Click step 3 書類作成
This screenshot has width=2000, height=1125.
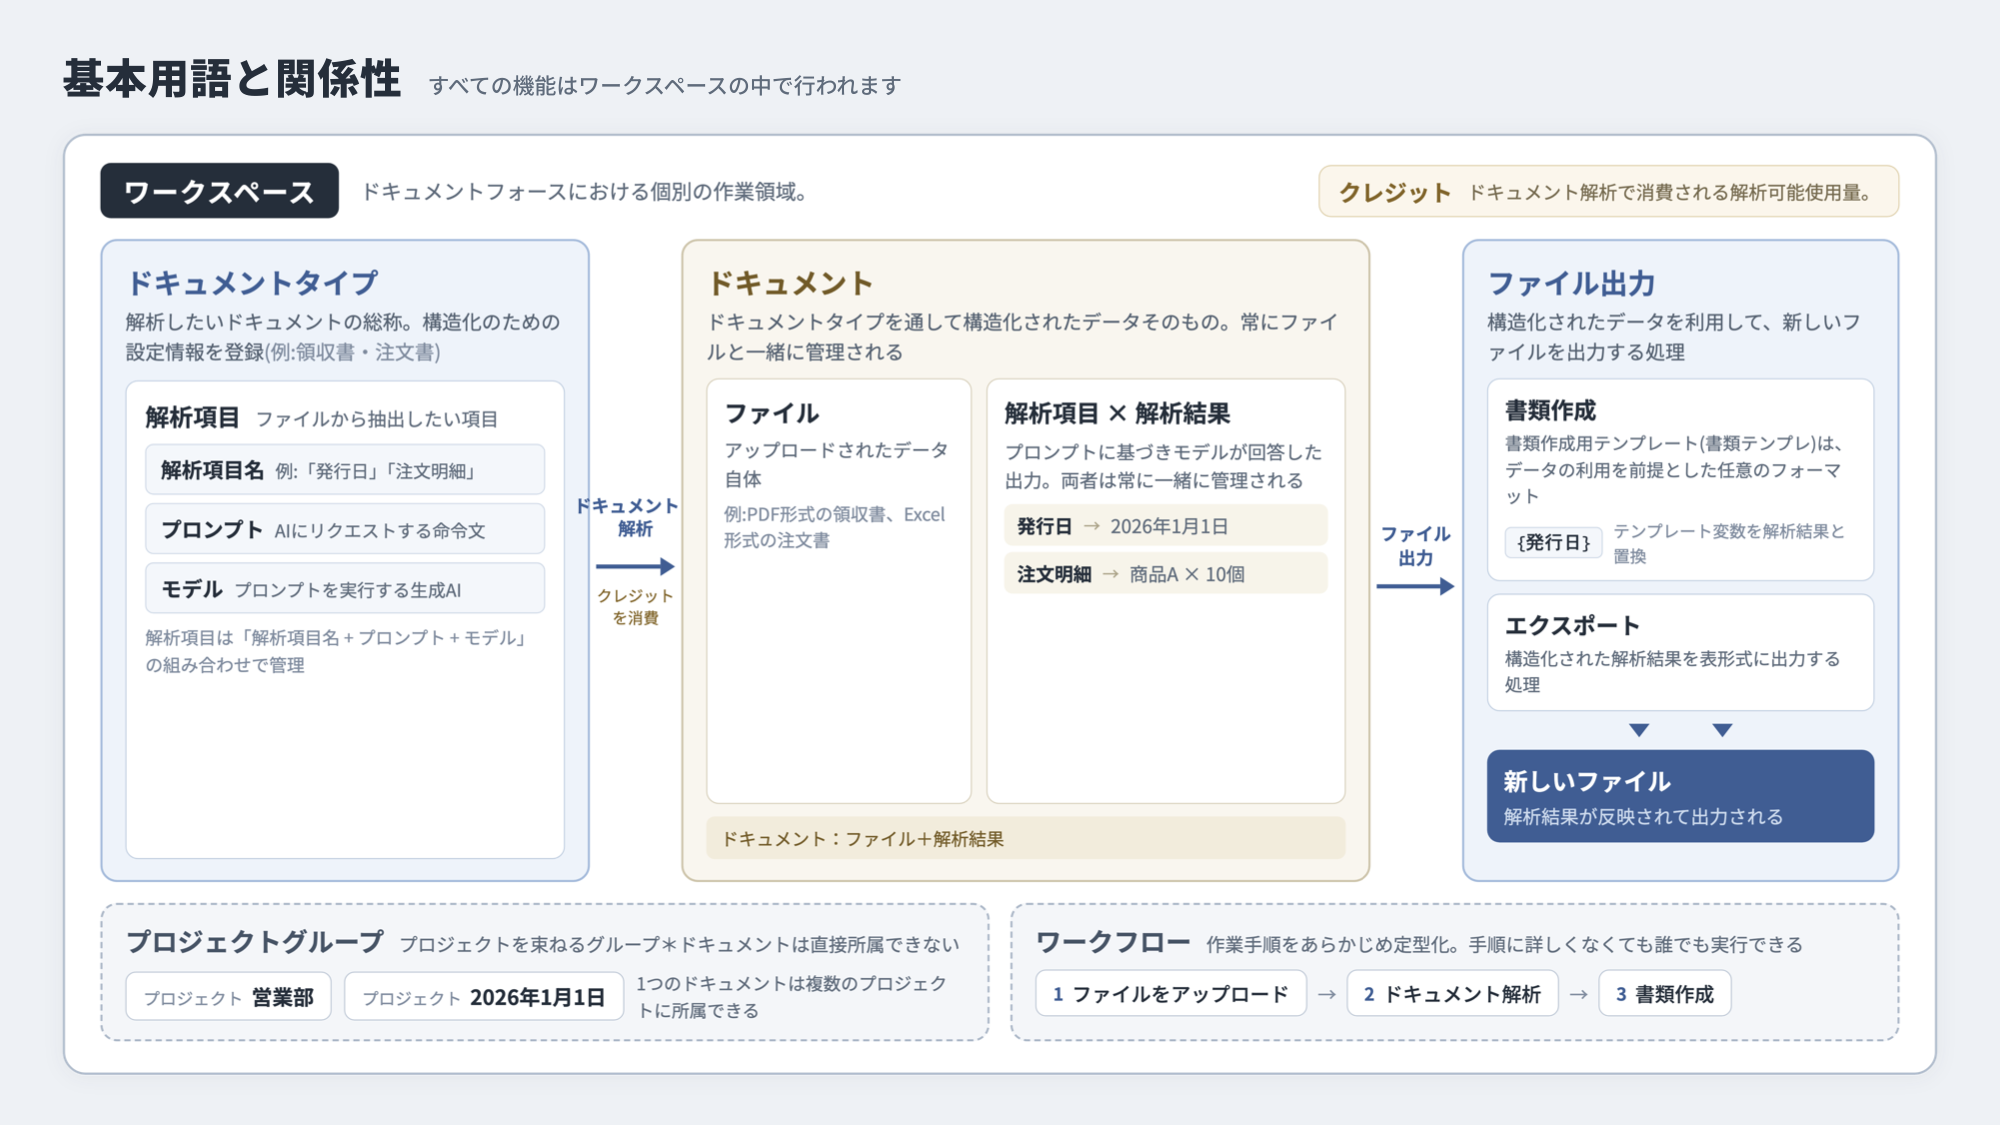[1665, 994]
